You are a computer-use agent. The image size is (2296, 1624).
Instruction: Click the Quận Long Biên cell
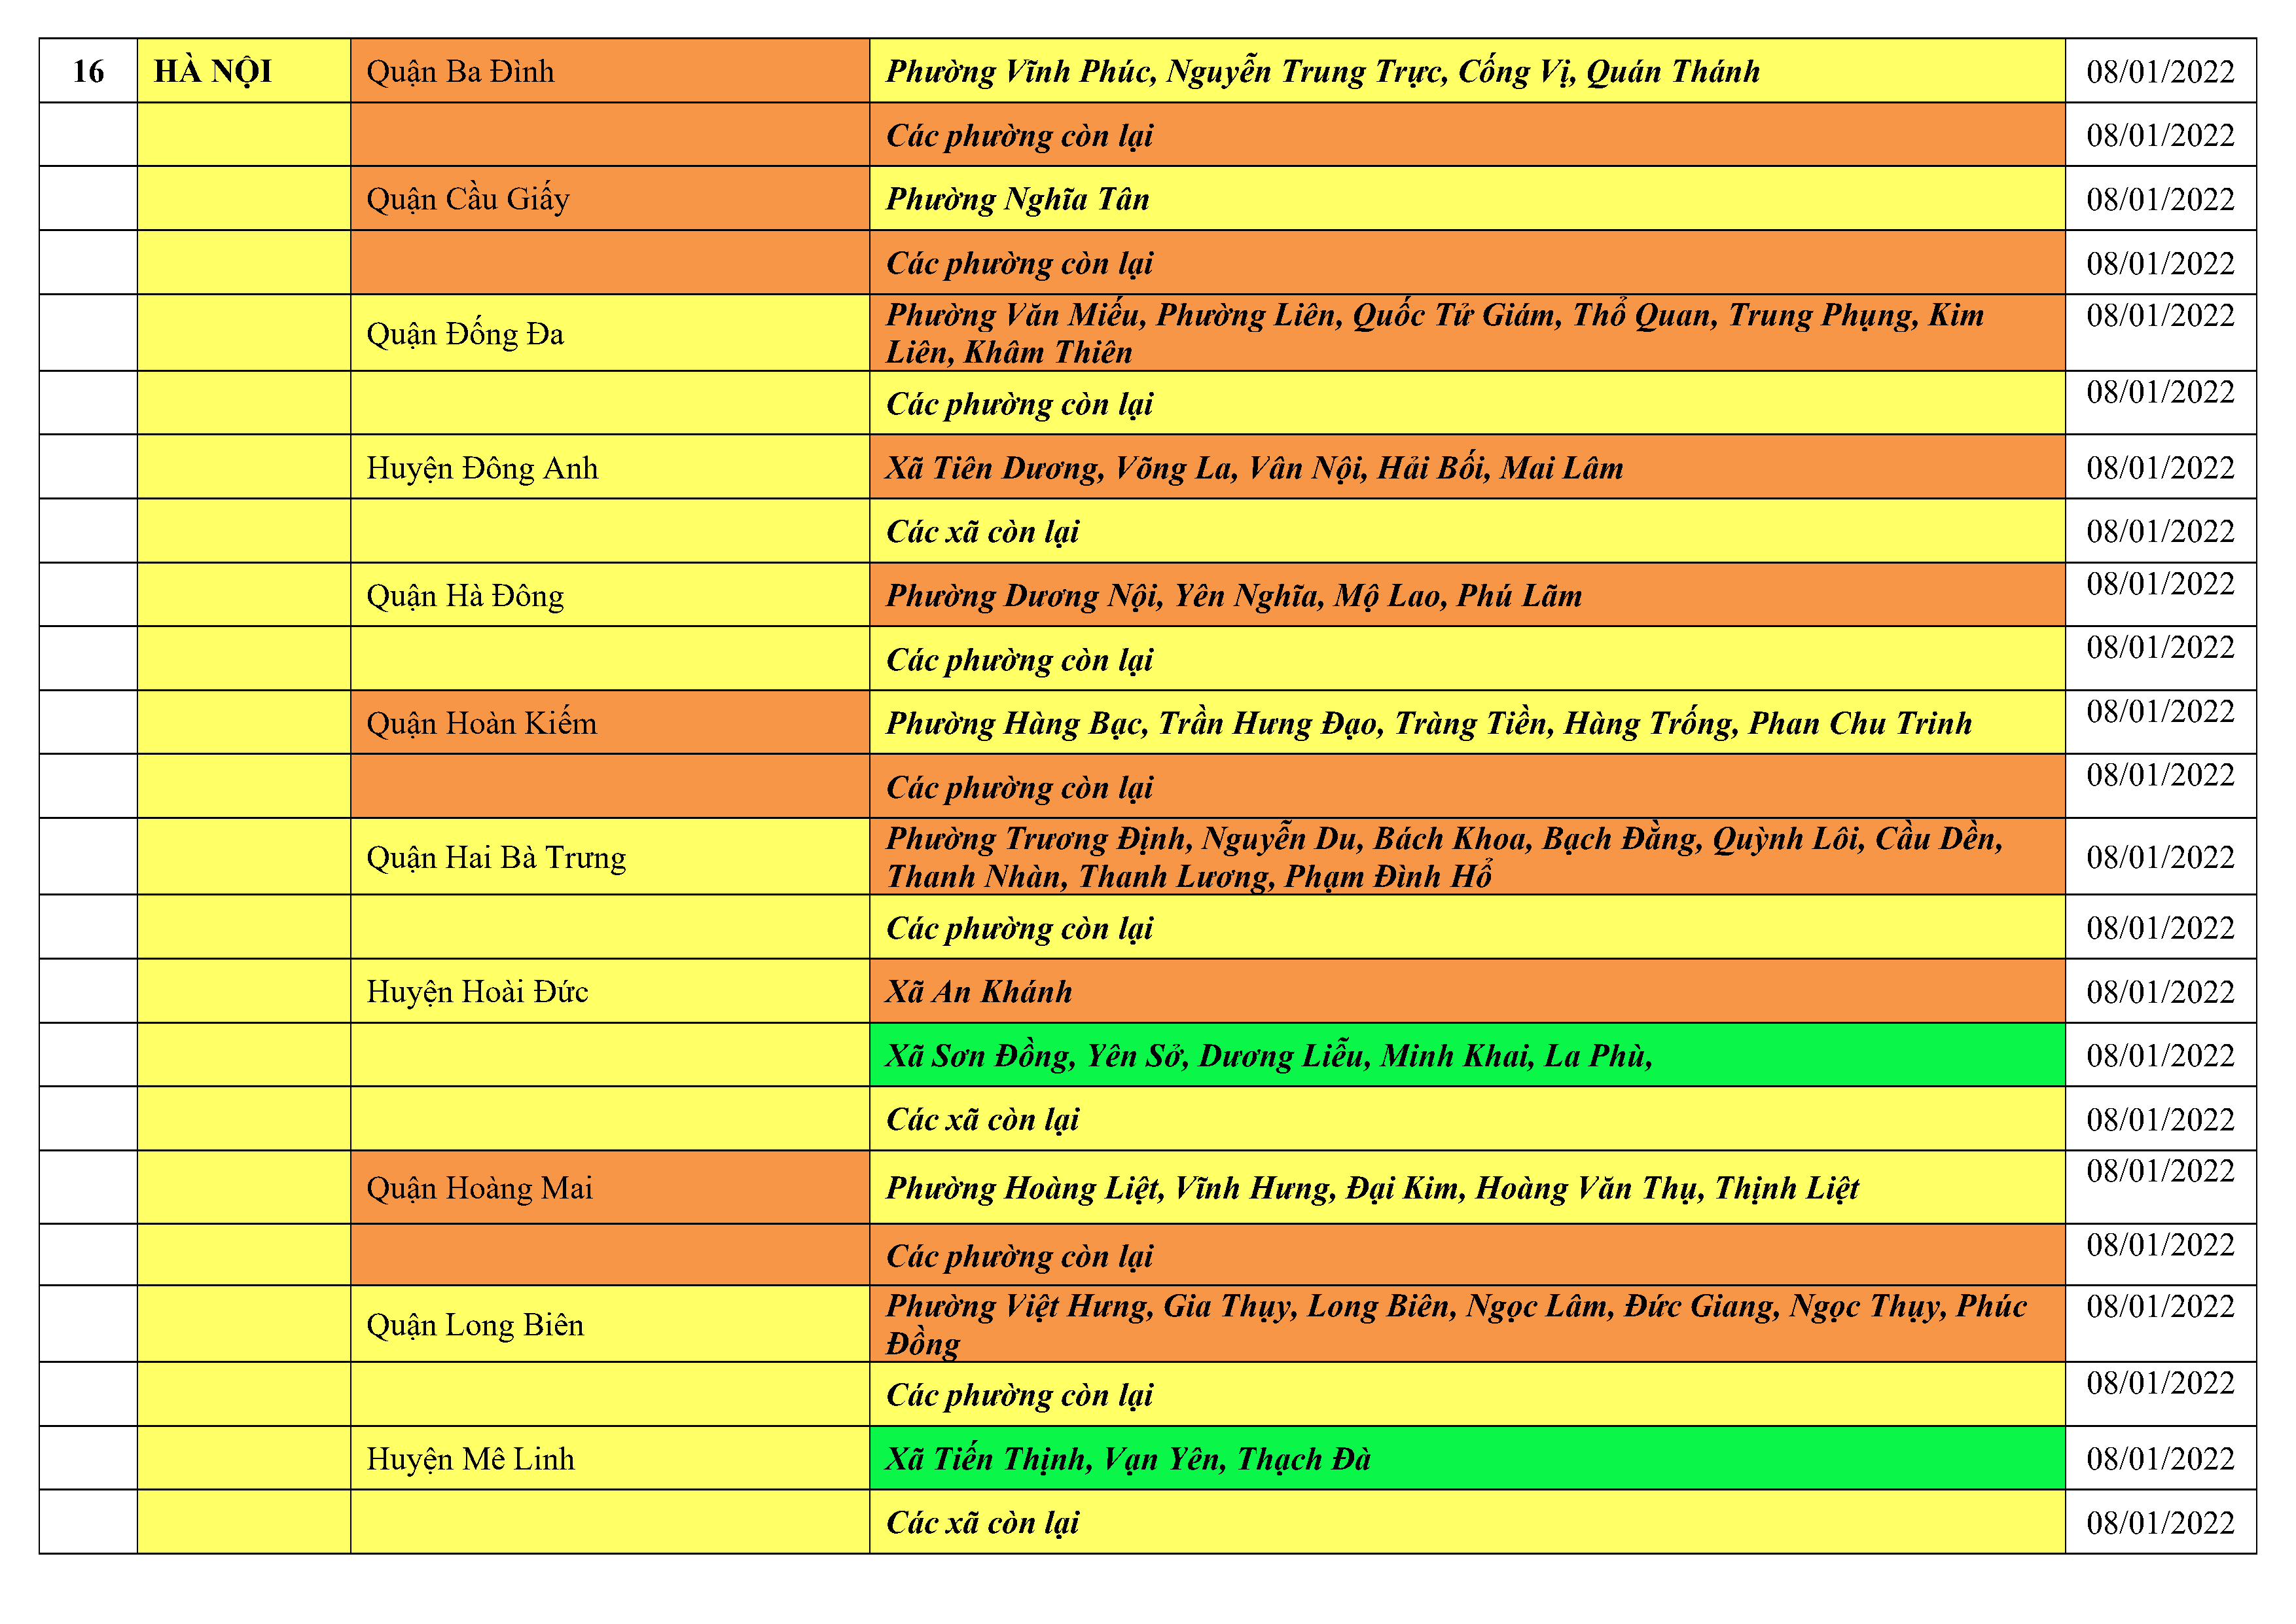coord(475,1325)
